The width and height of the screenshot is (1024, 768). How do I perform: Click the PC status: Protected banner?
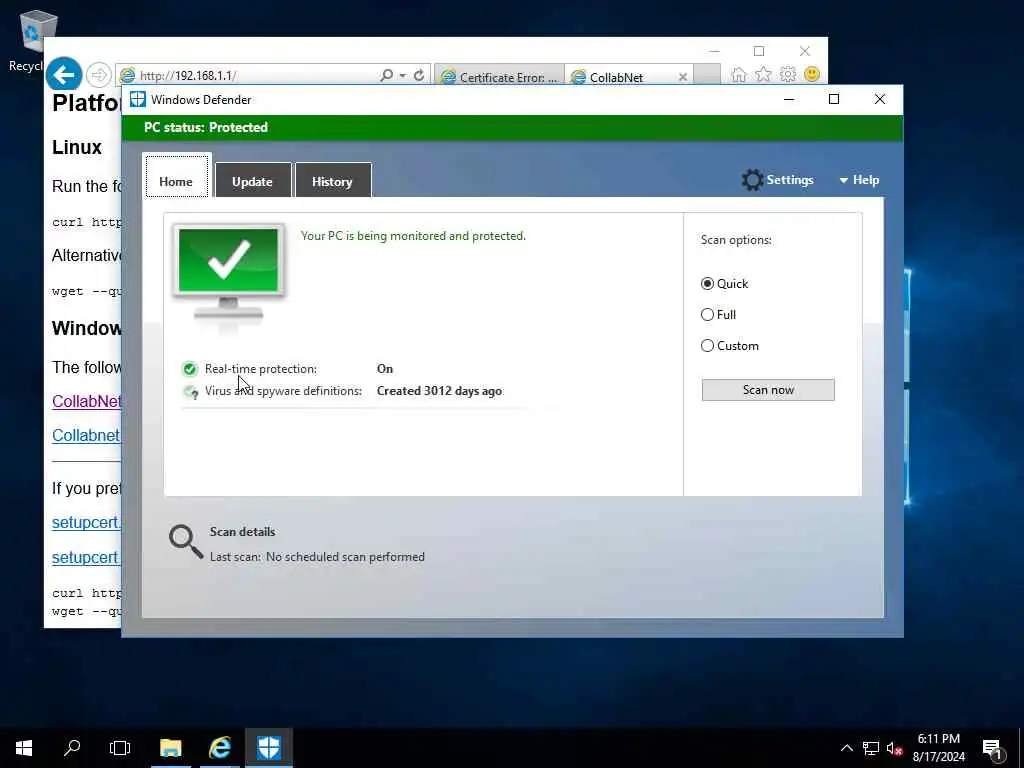coord(513,127)
